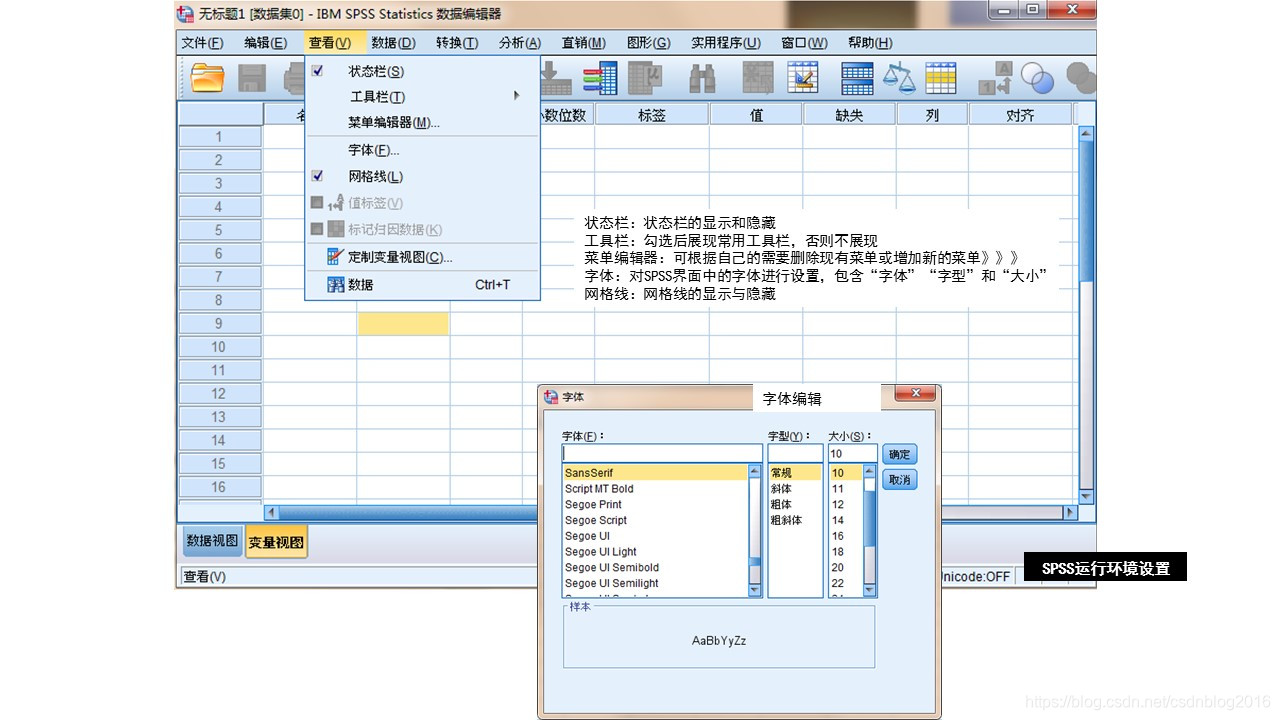Click the binoculars Find icon
This screenshot has width=1280, height=720.
point(702,78)
